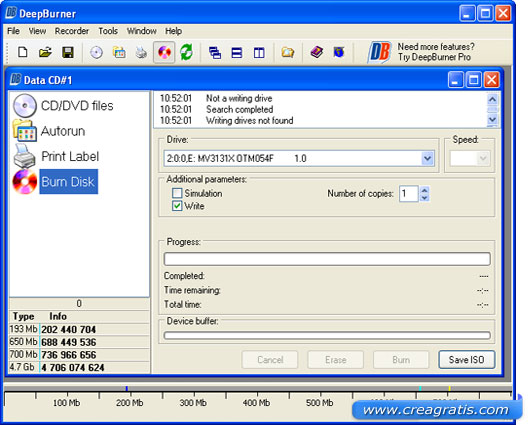Click the cyan marker on size ruler

pos(420,388)
